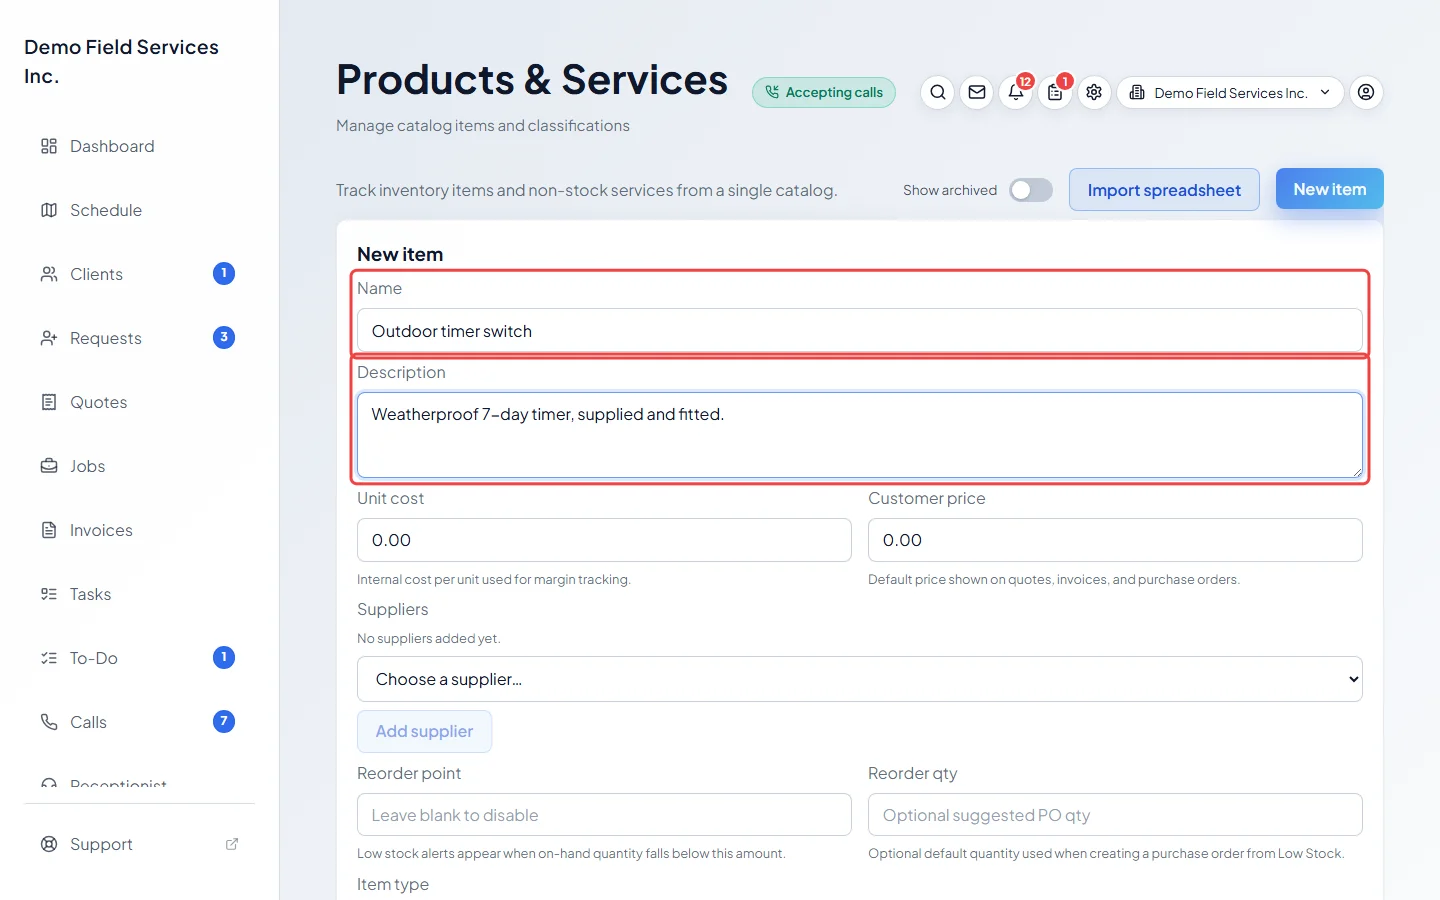This screenshot has height=900, width=1440.
Task: Click the Invoices file icon
Action: 49,530
